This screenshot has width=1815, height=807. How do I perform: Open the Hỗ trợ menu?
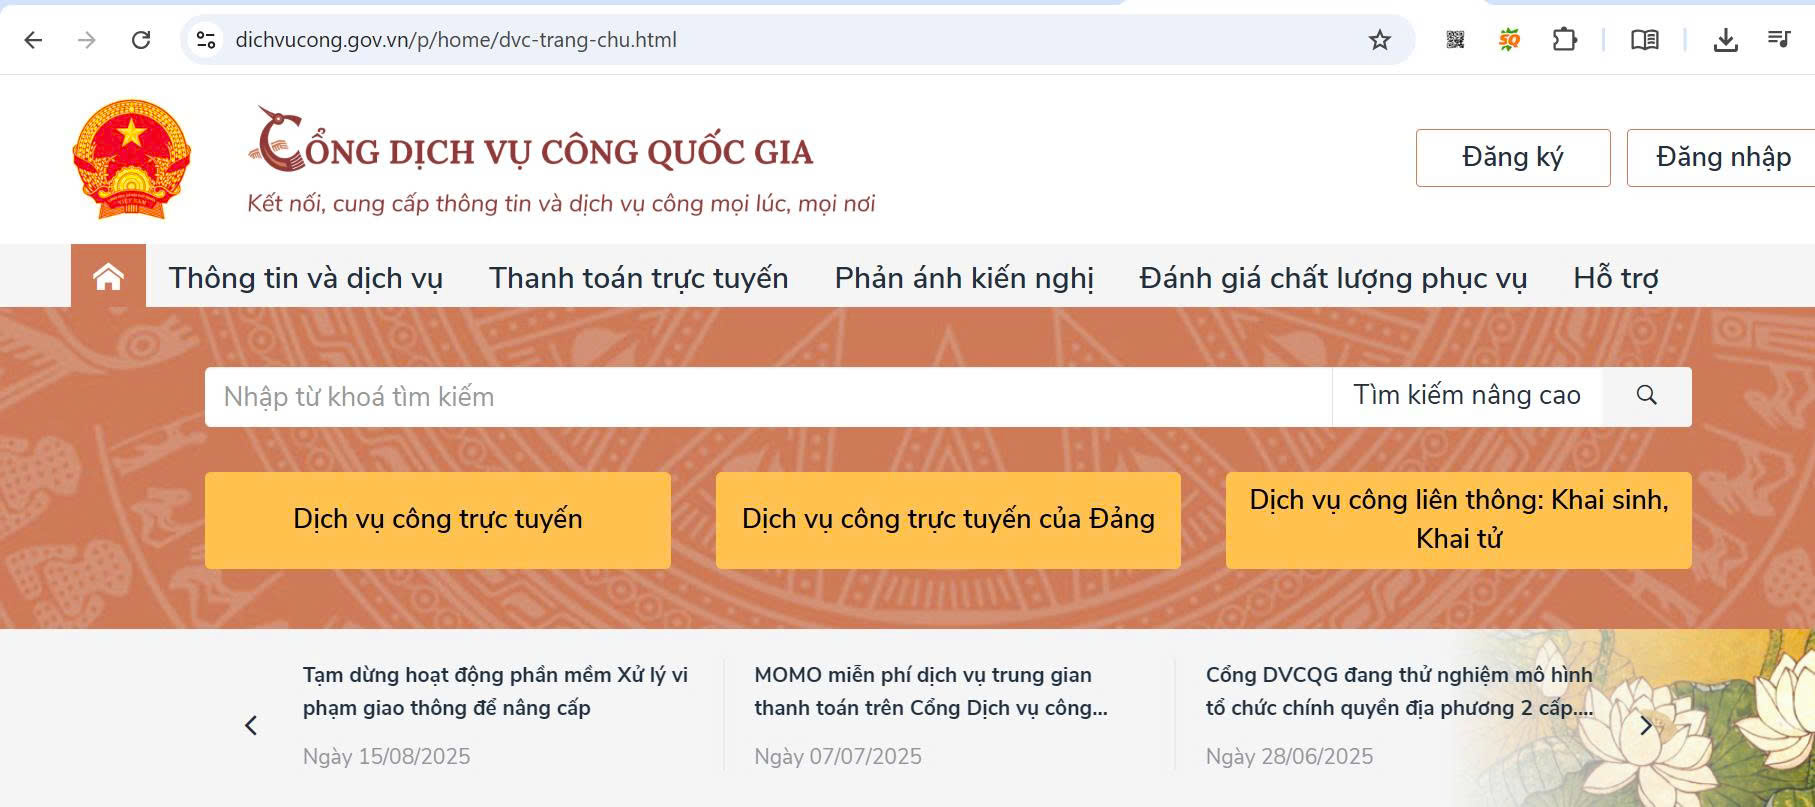point(1615,278)
